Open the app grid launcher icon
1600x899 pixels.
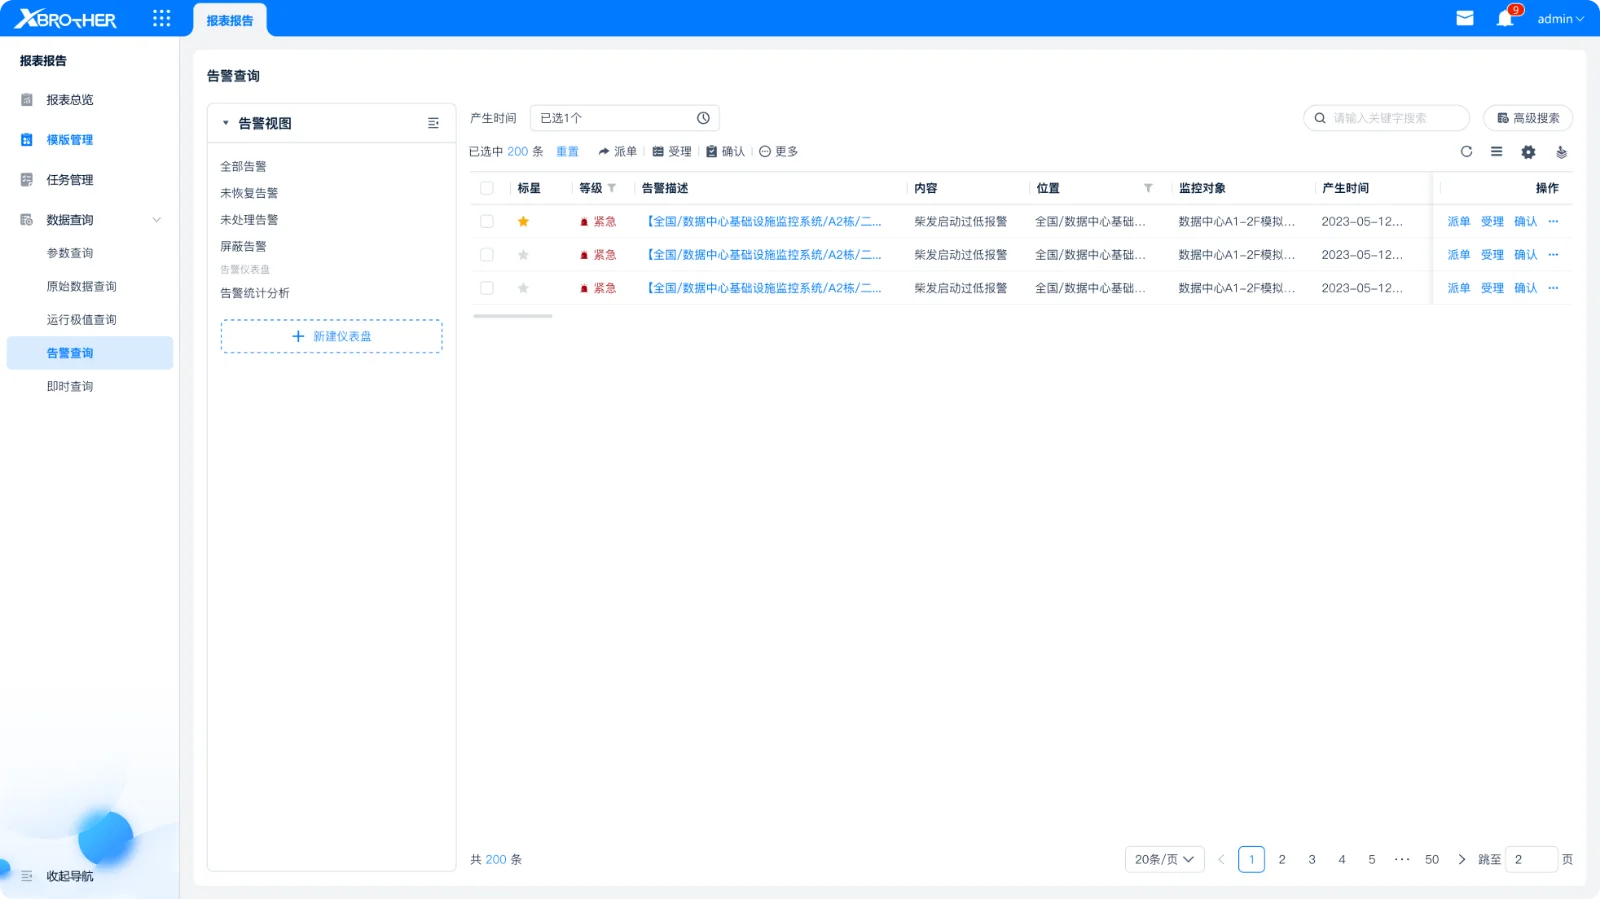[161, 18]
